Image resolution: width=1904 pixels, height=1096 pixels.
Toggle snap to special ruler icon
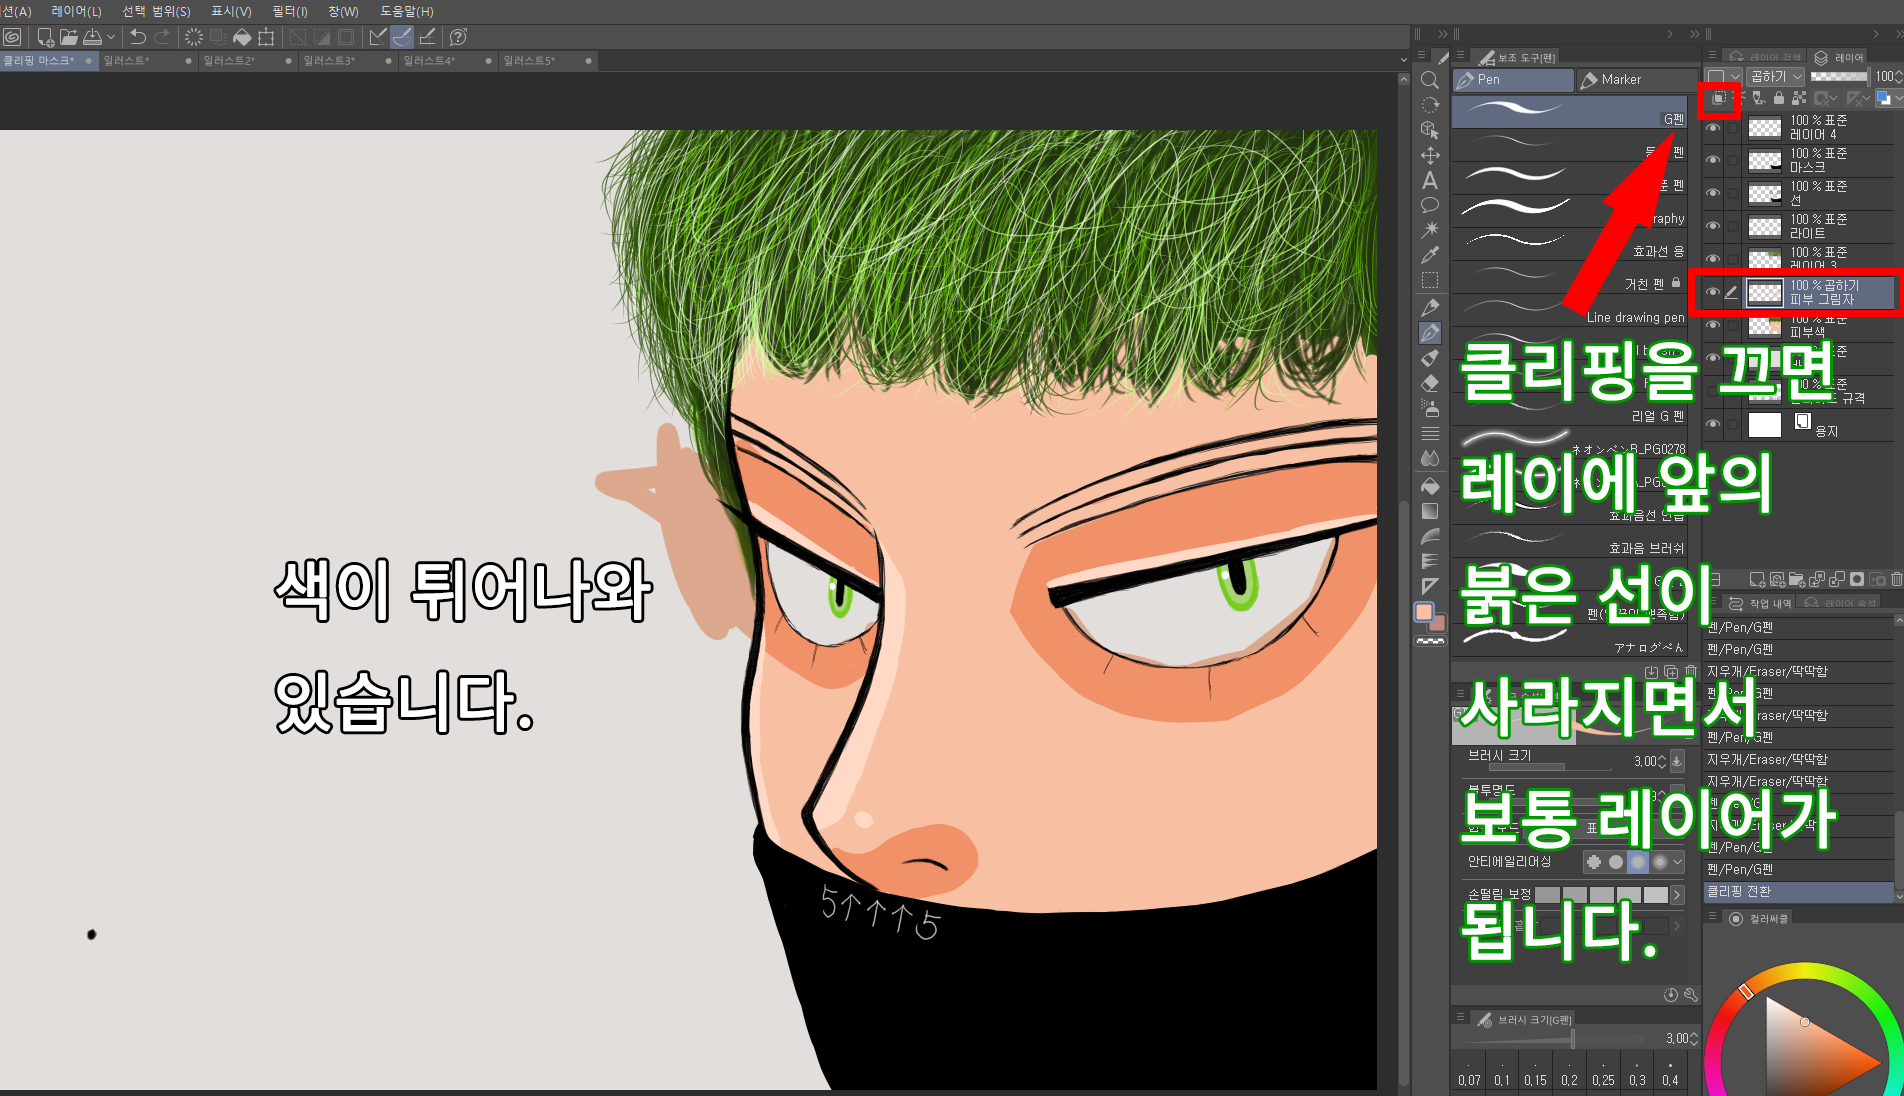click(x=402, y=37)
